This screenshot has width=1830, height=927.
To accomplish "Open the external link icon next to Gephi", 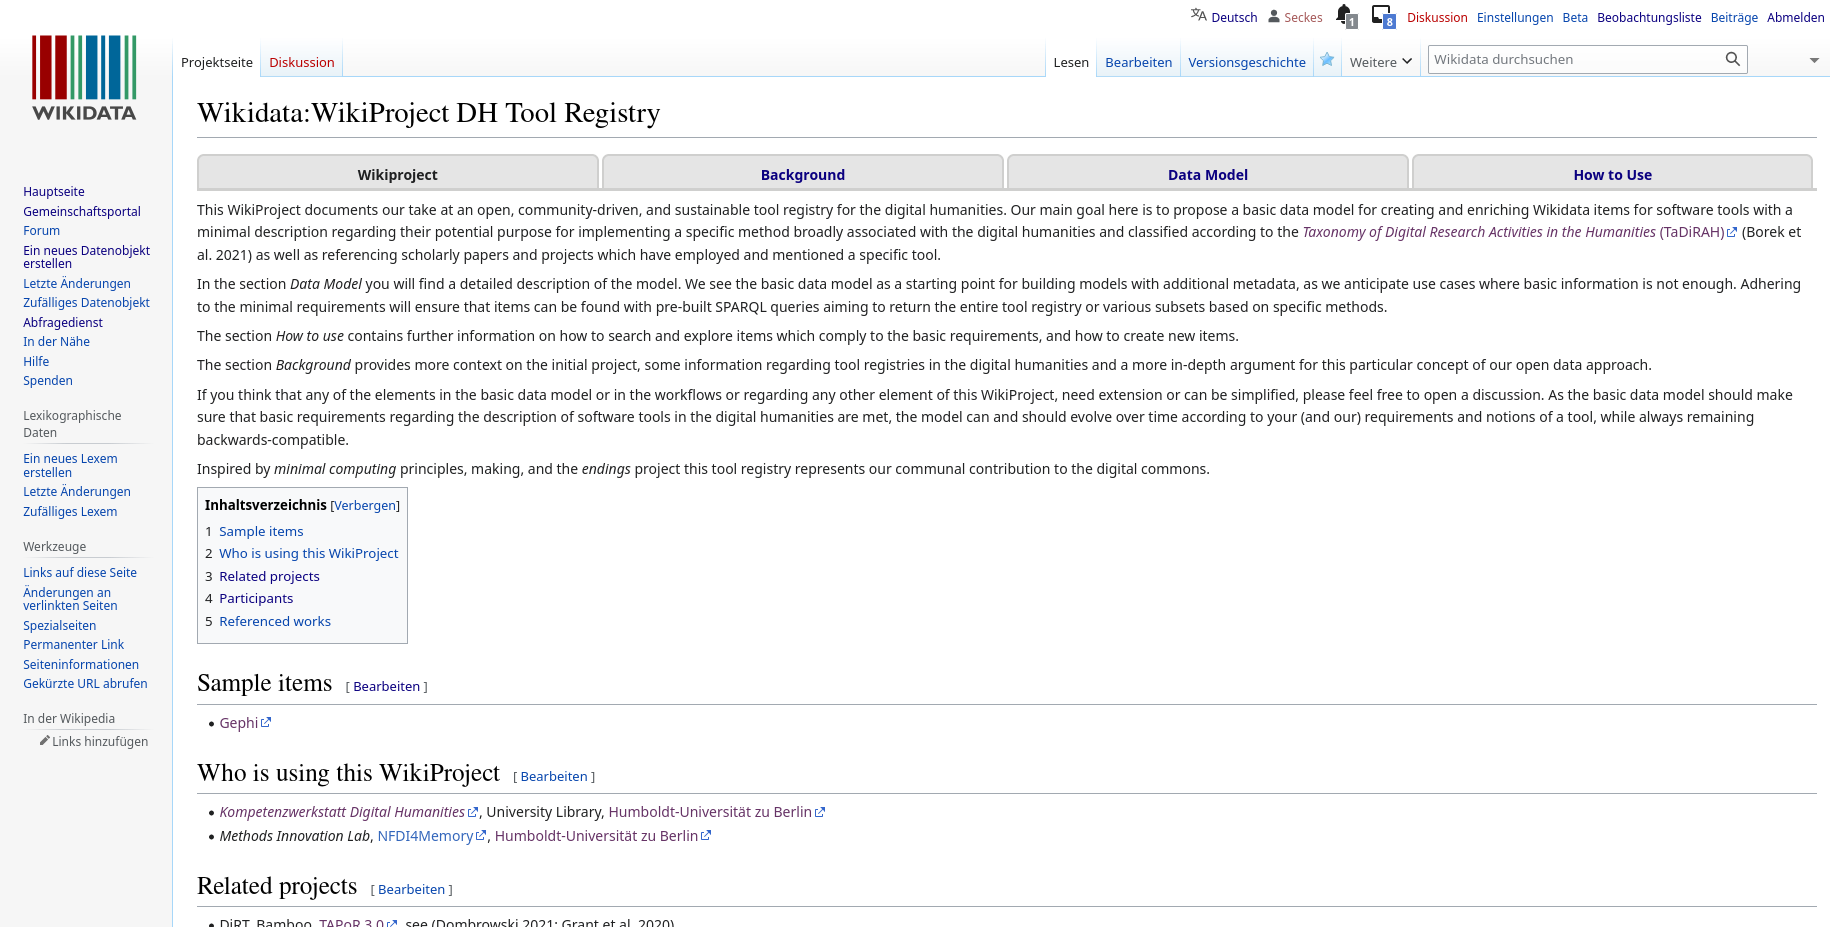I will coord(266,722).
